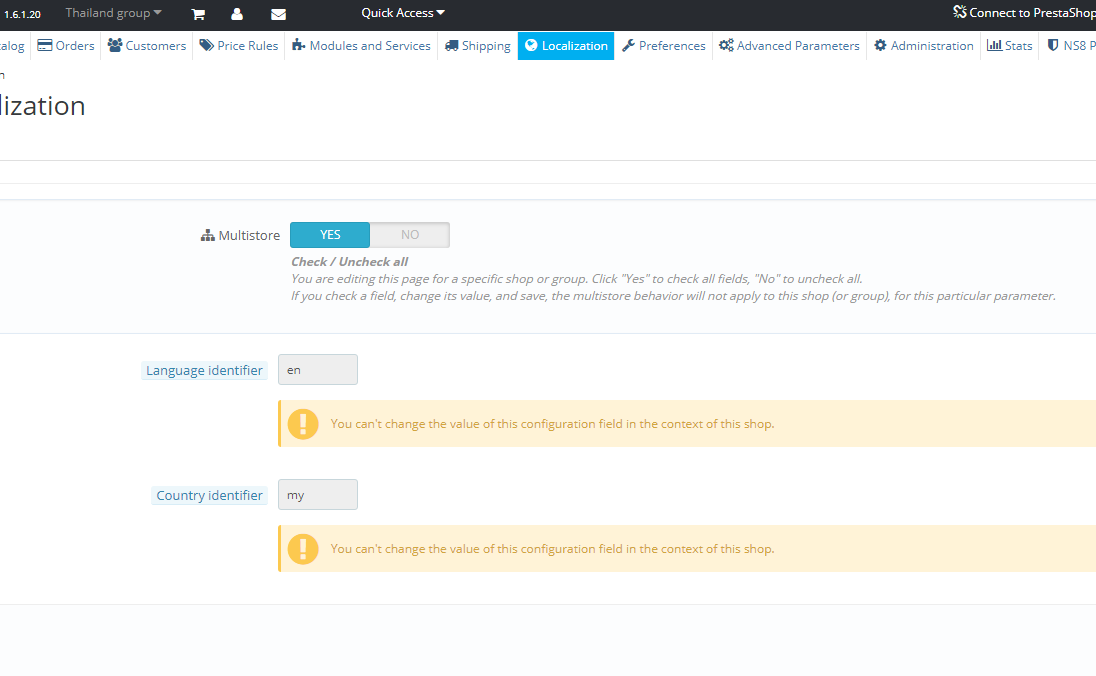Click the Shipping truck icon
This screenshot has width=1096, height=676.
pyautogui.click(x=452, y=46)
